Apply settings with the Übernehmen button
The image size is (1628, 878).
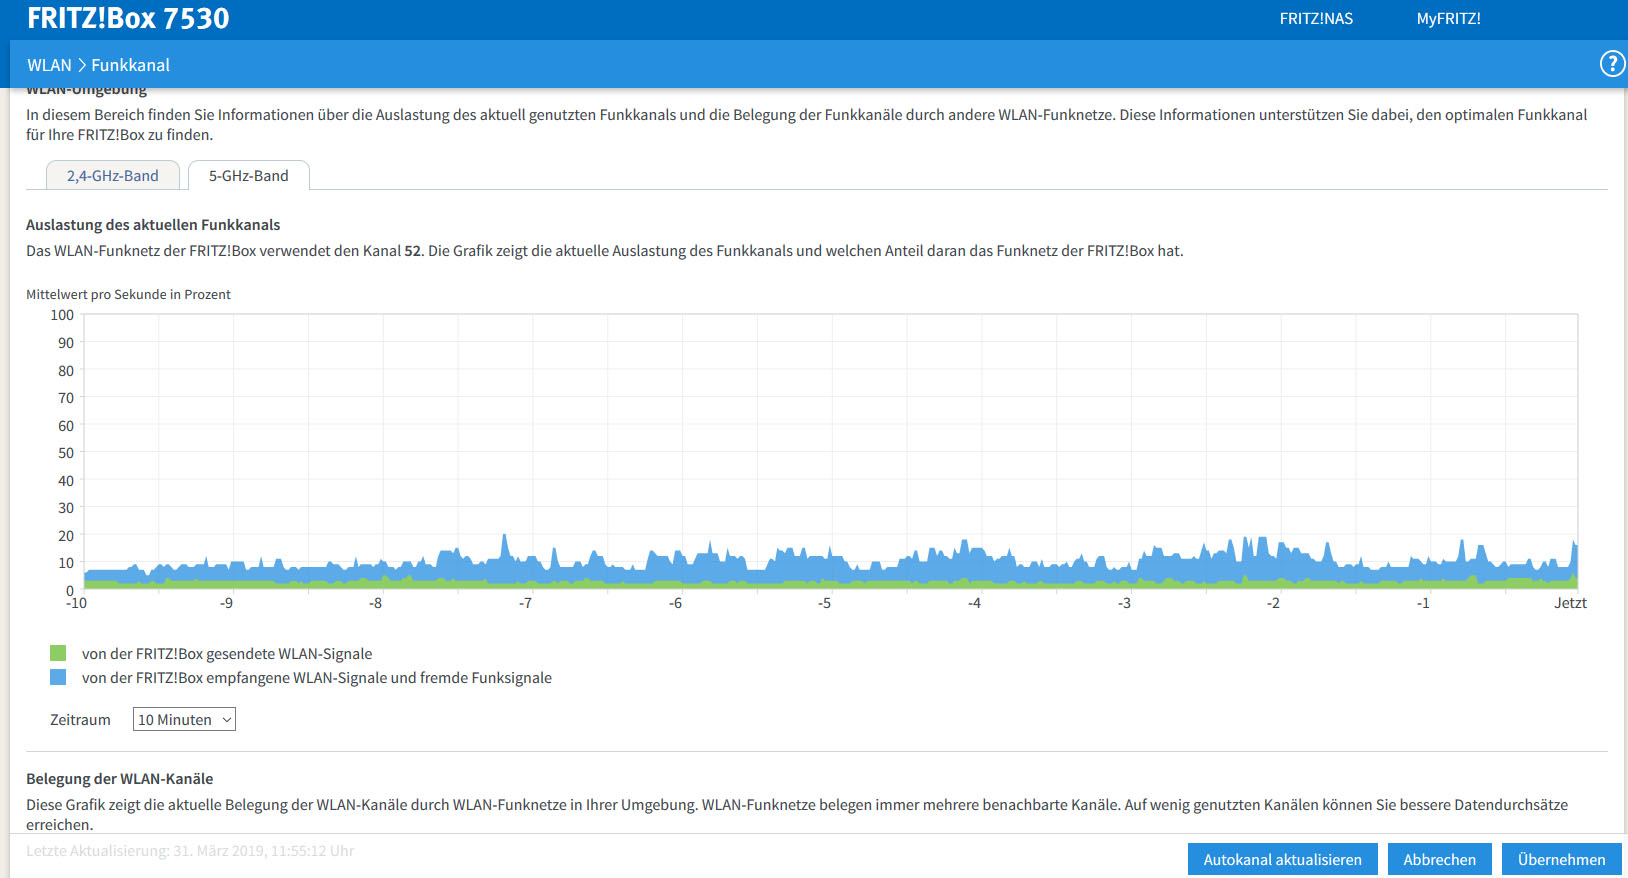tap(1561, 859)
